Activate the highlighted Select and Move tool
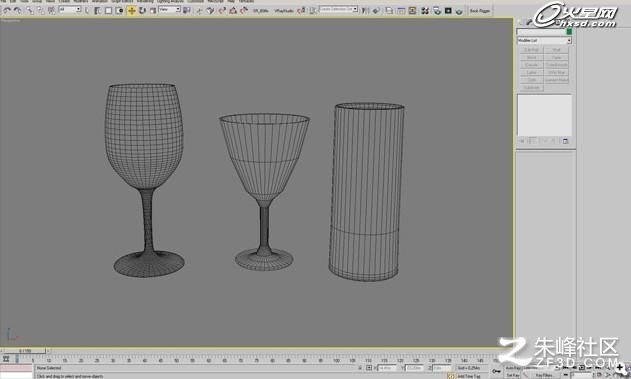The image size is (631, 379). tap(132, 10)
